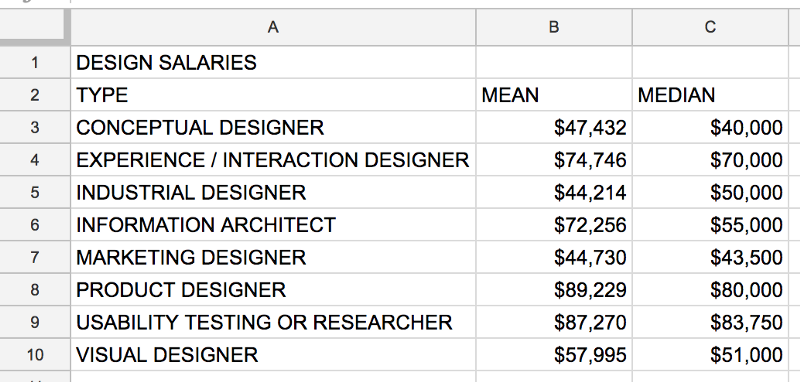800x382 pixels.
Task: Click the select-all corner box
Action: 35,27
